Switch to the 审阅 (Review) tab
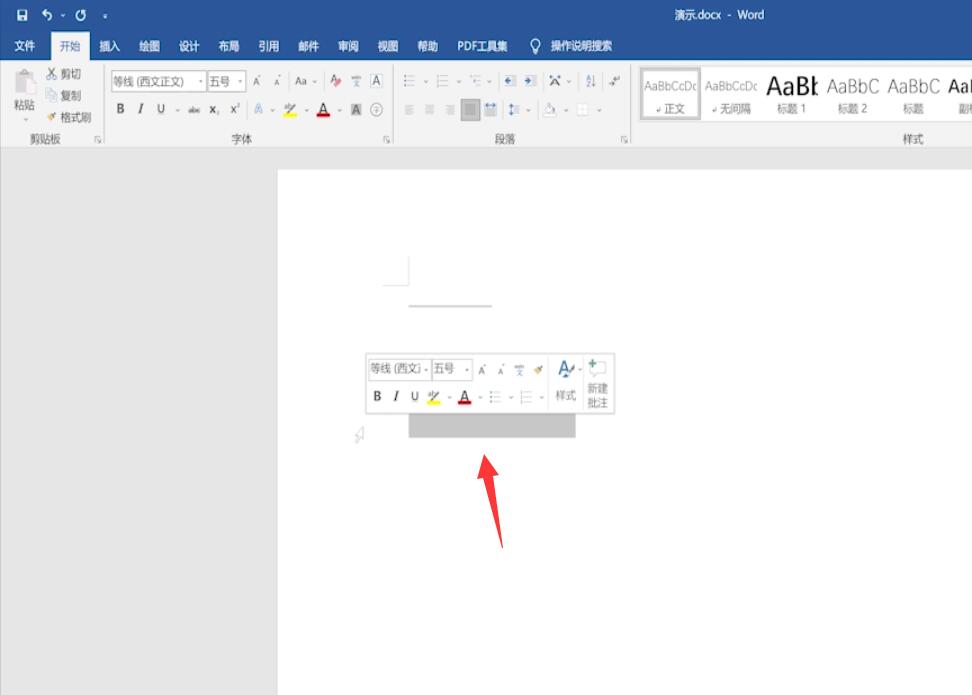Screen dimensions: 972x695 (348, 46)
